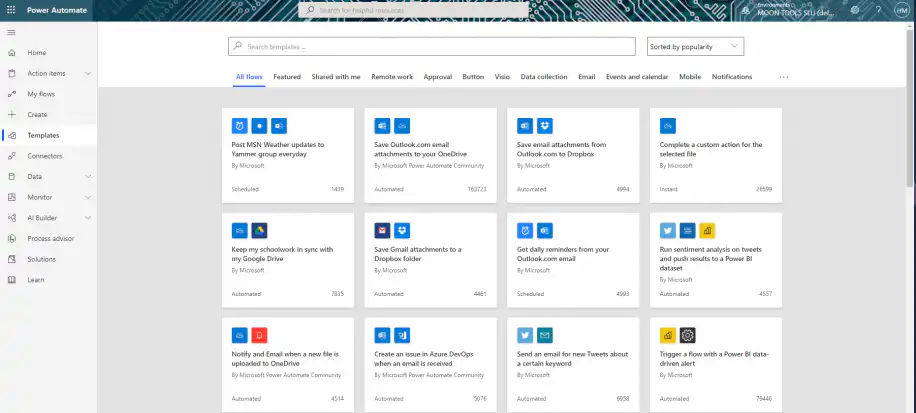
Task: Open the Notifications tab
Action: (x=732, y=77)
